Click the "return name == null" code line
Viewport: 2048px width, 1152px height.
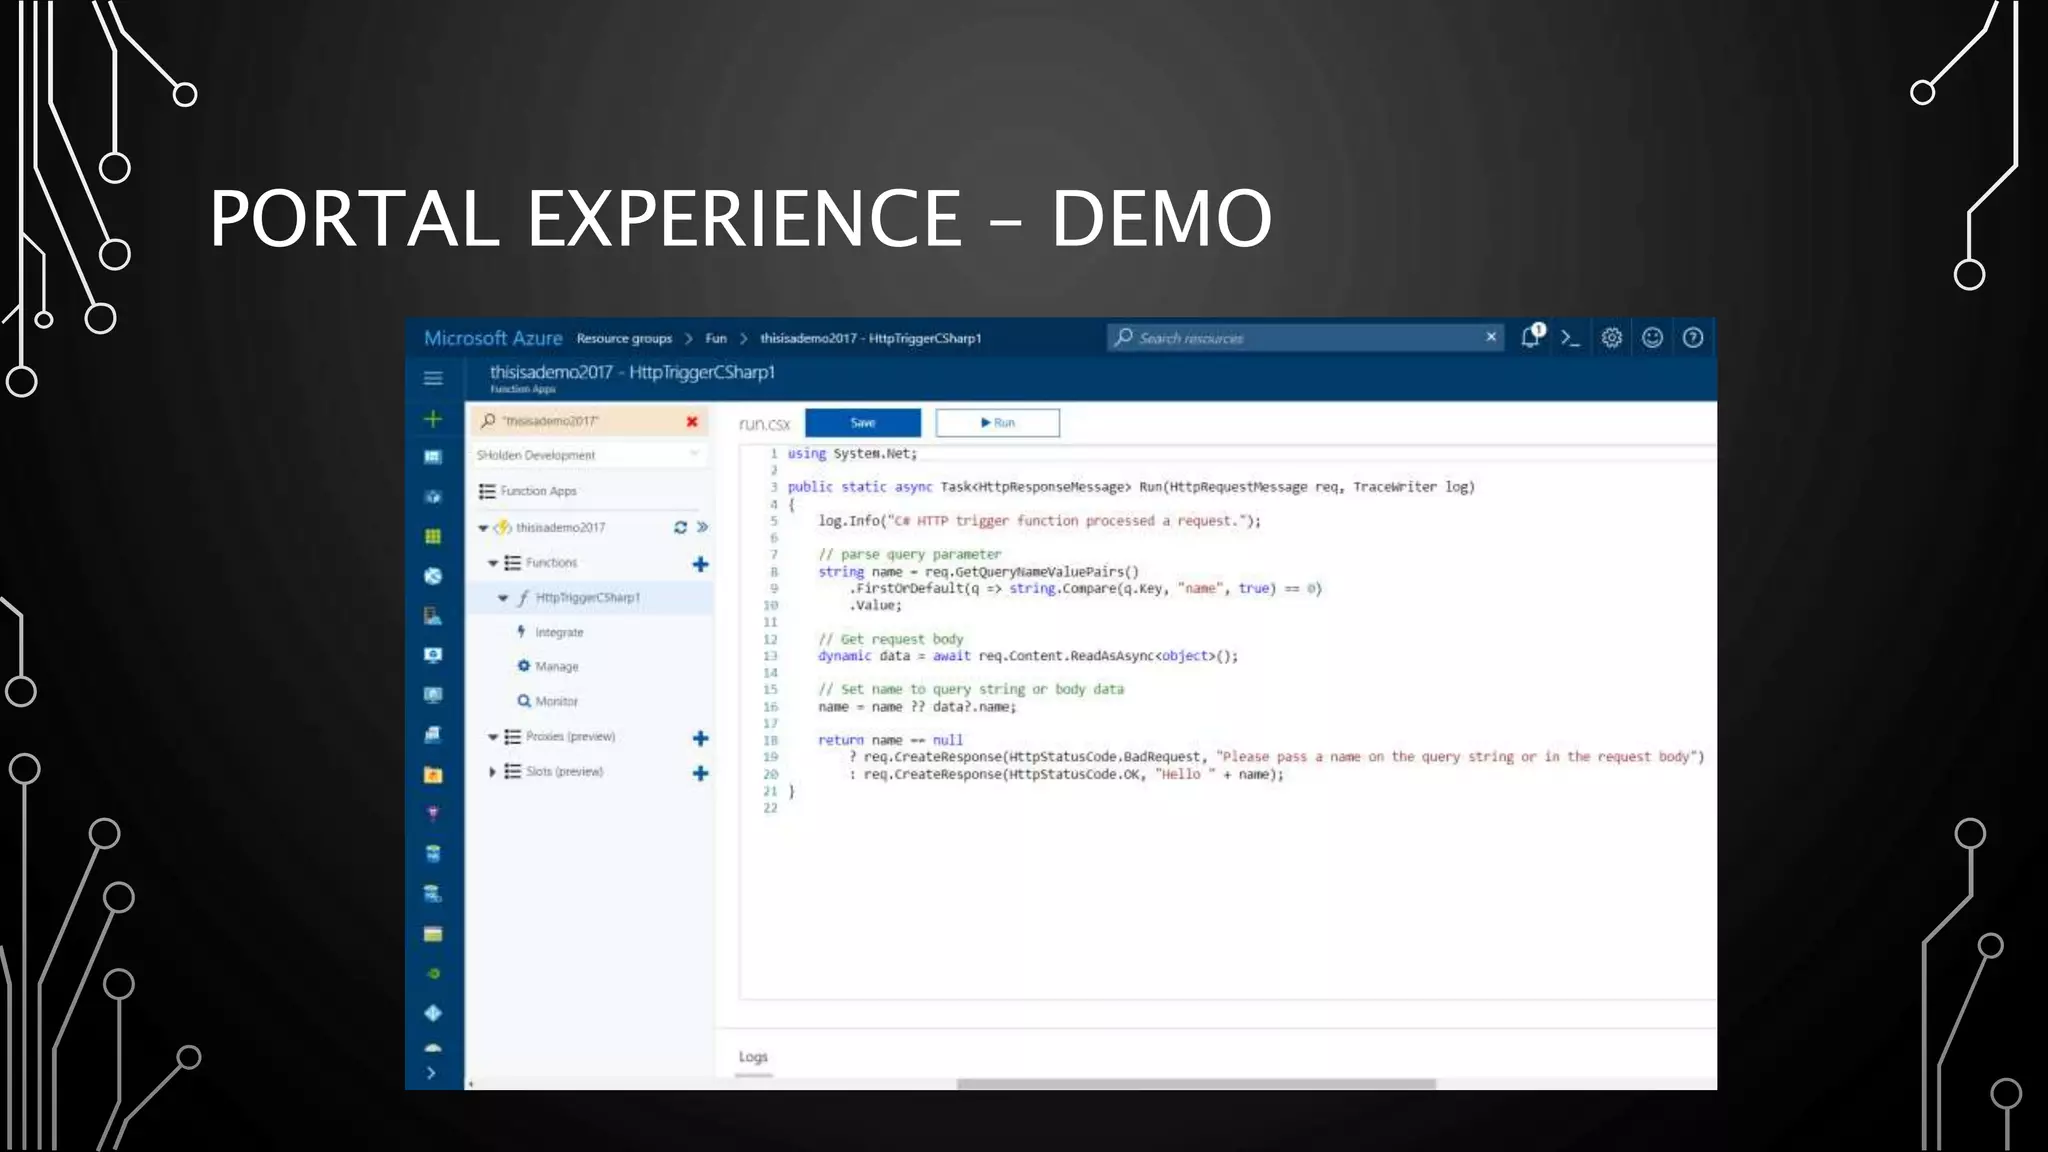coord(890,740)
